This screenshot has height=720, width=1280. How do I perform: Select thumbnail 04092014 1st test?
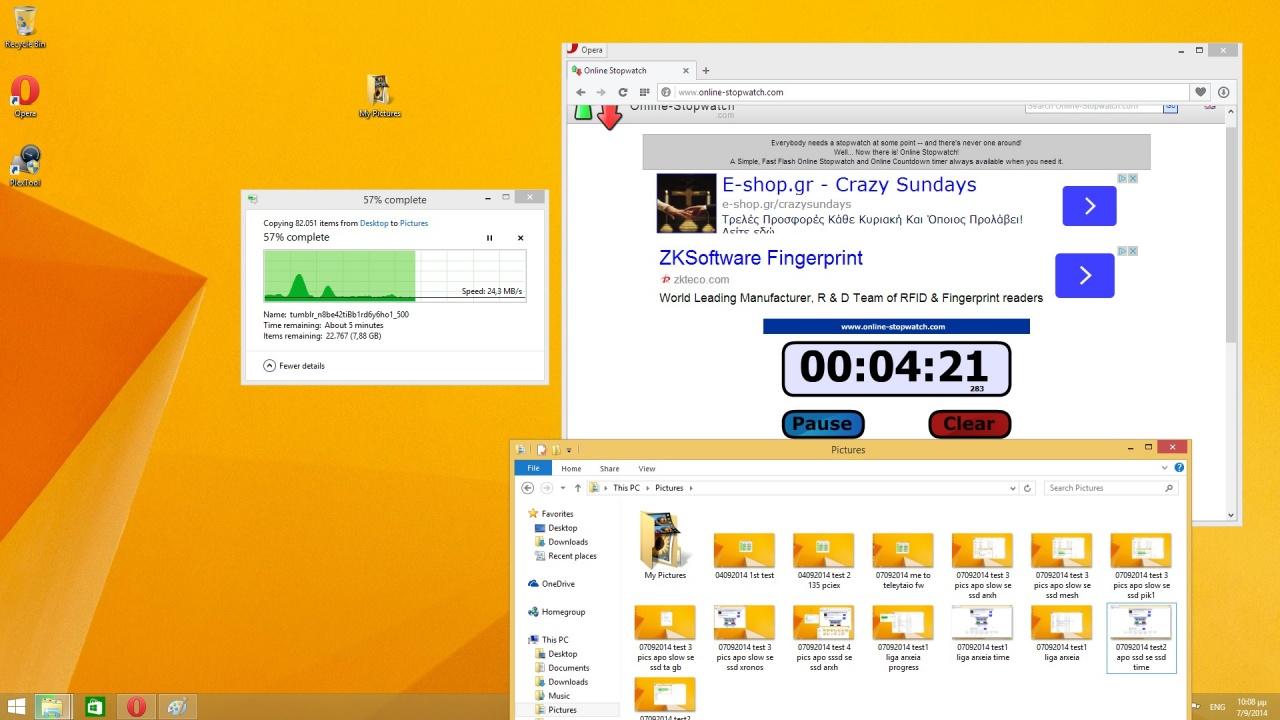pos(744,556)
